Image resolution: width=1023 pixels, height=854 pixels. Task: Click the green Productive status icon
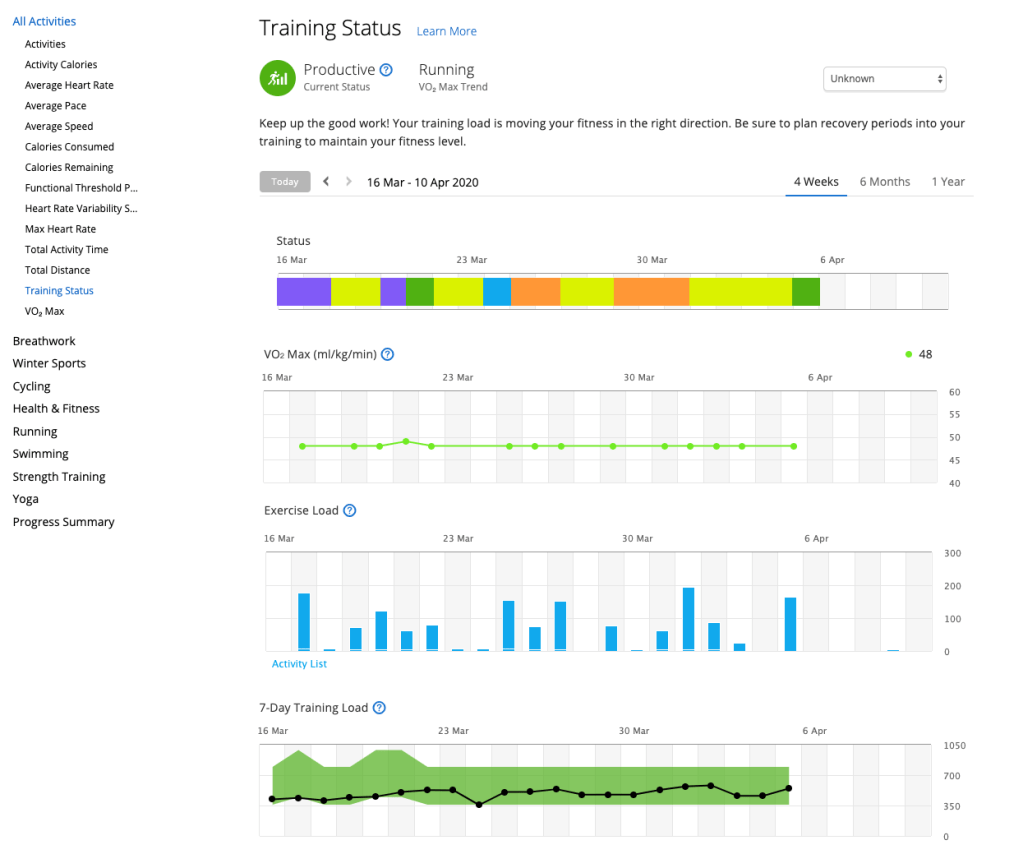pyautogui.click(x=277, y=78)
